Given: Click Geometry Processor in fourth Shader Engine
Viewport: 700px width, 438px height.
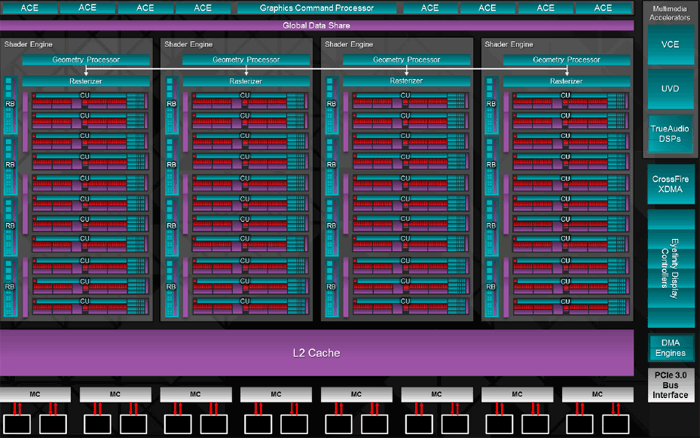Looking at the screenshot, I should (568, 60).
